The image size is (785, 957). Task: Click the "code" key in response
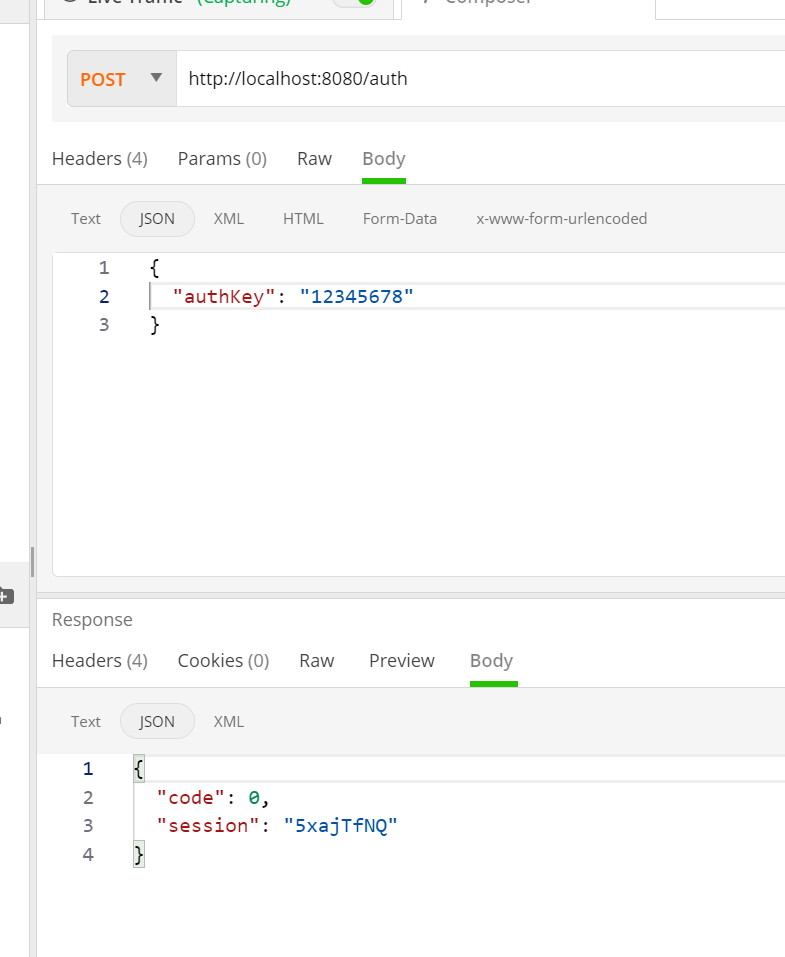[191, 798]
